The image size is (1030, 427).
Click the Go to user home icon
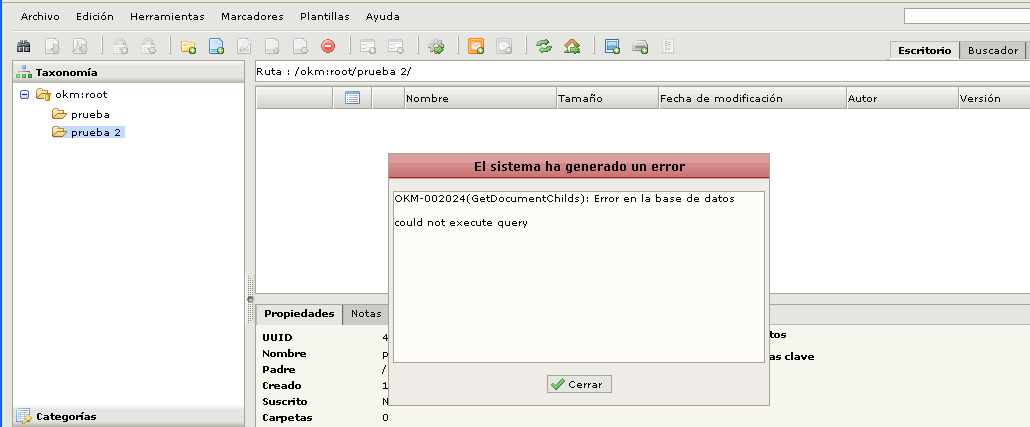(x=572, y=47)
